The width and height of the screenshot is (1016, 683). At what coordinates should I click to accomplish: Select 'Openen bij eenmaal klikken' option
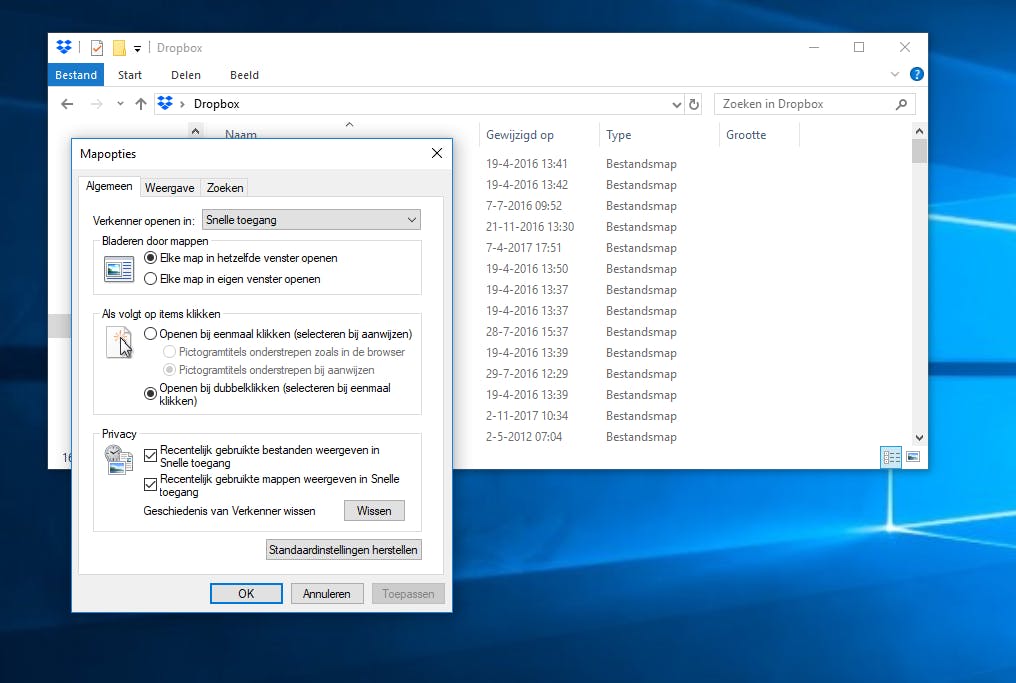point(151,334)
